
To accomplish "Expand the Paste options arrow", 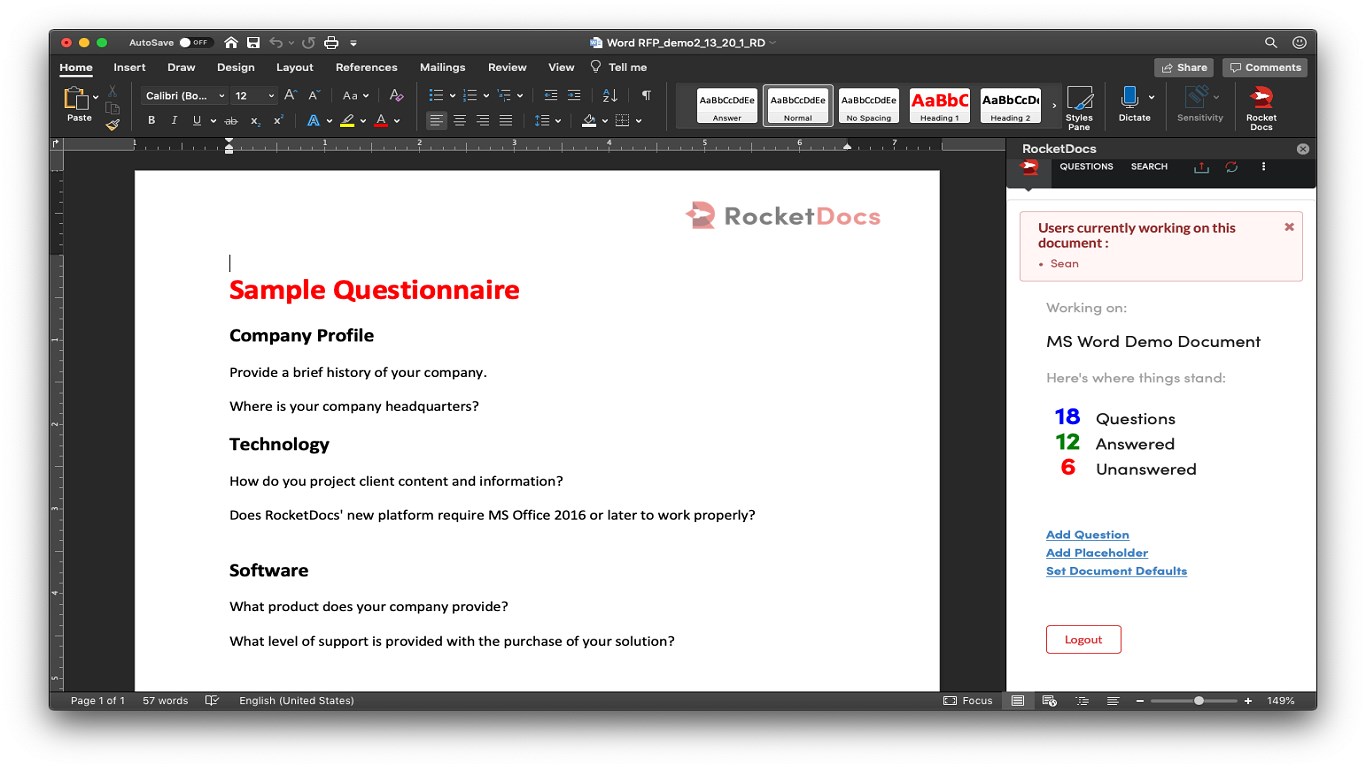I will click(96, 98).
